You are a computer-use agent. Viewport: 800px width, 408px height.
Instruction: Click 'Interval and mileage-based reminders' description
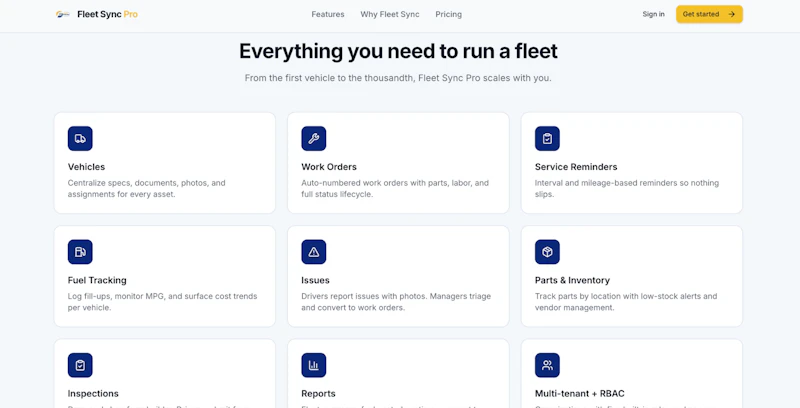(627, 188)
